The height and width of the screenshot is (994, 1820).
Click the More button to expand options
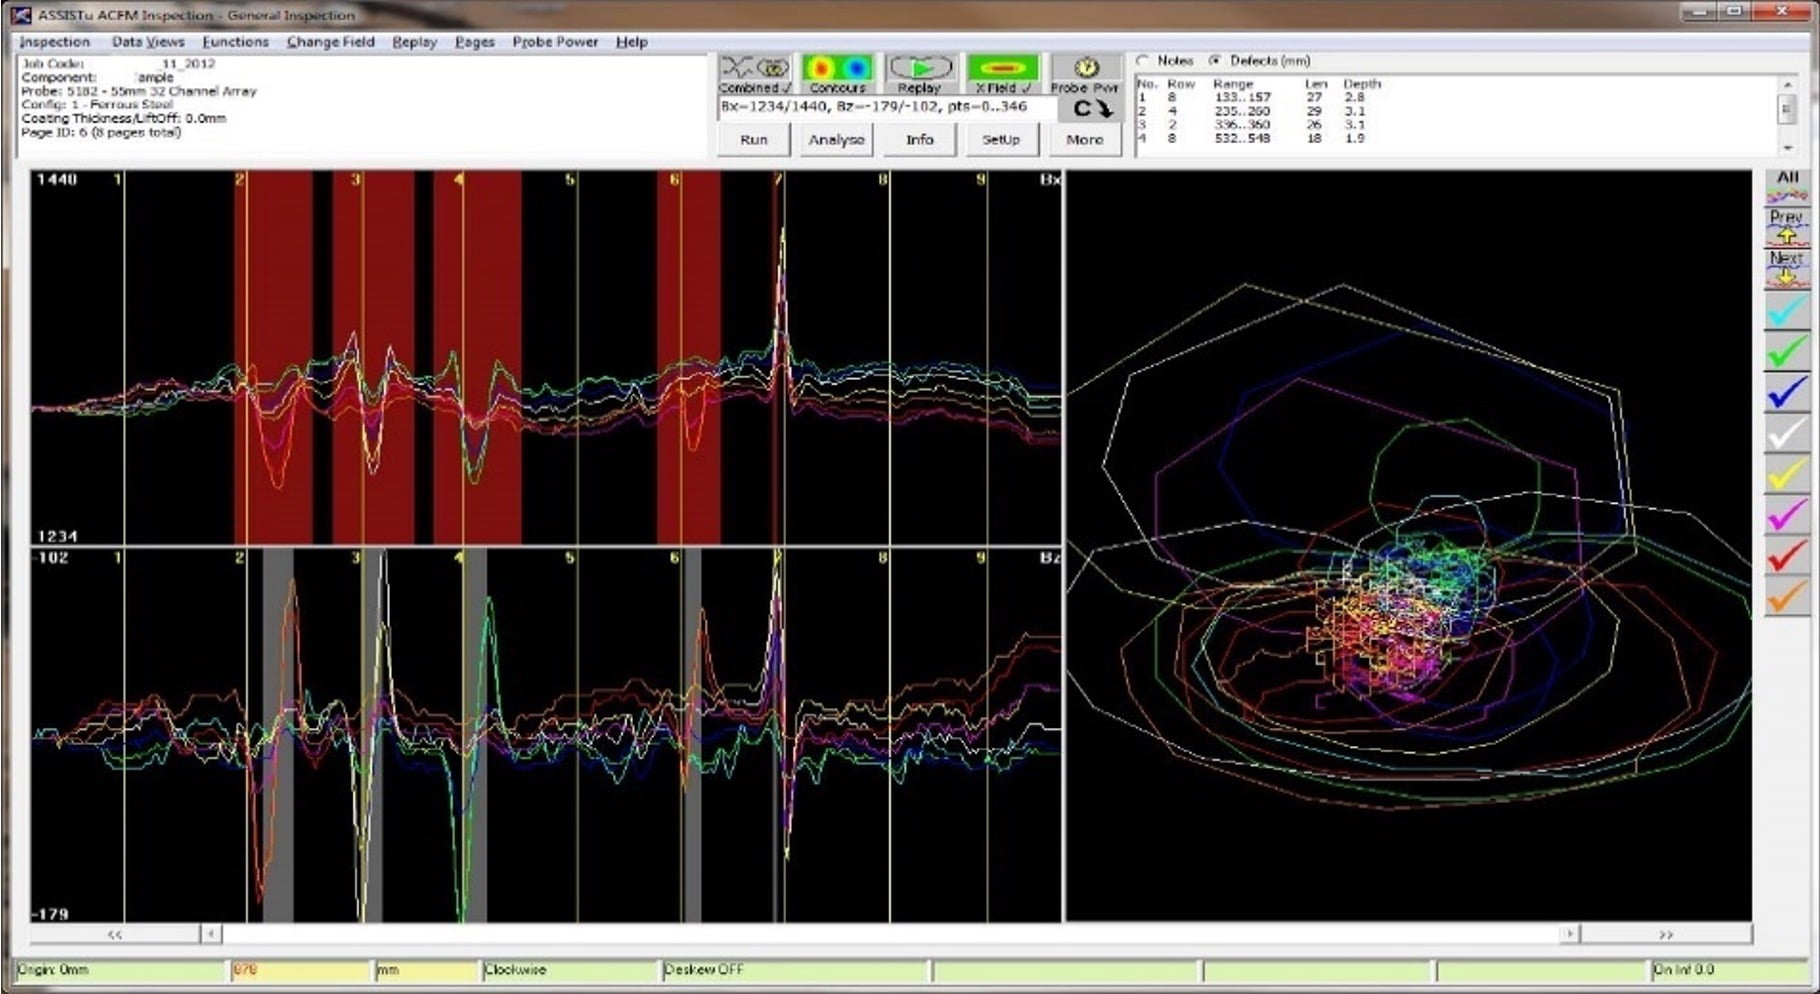pyautogui.click(x=1085, y=140)
